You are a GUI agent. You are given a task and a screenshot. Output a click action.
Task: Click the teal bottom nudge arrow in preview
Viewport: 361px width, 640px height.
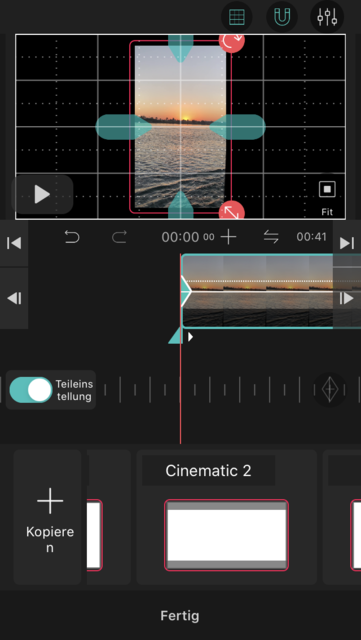point(180,205)
